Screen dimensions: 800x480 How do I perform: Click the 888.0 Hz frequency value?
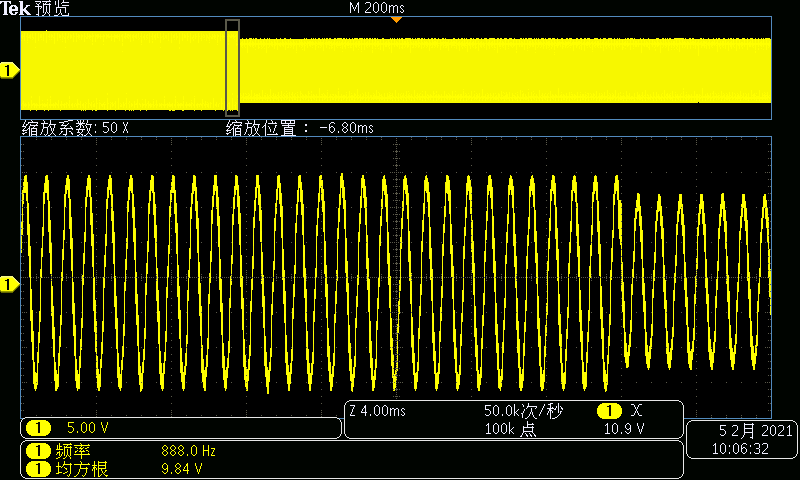click(188, 451)
